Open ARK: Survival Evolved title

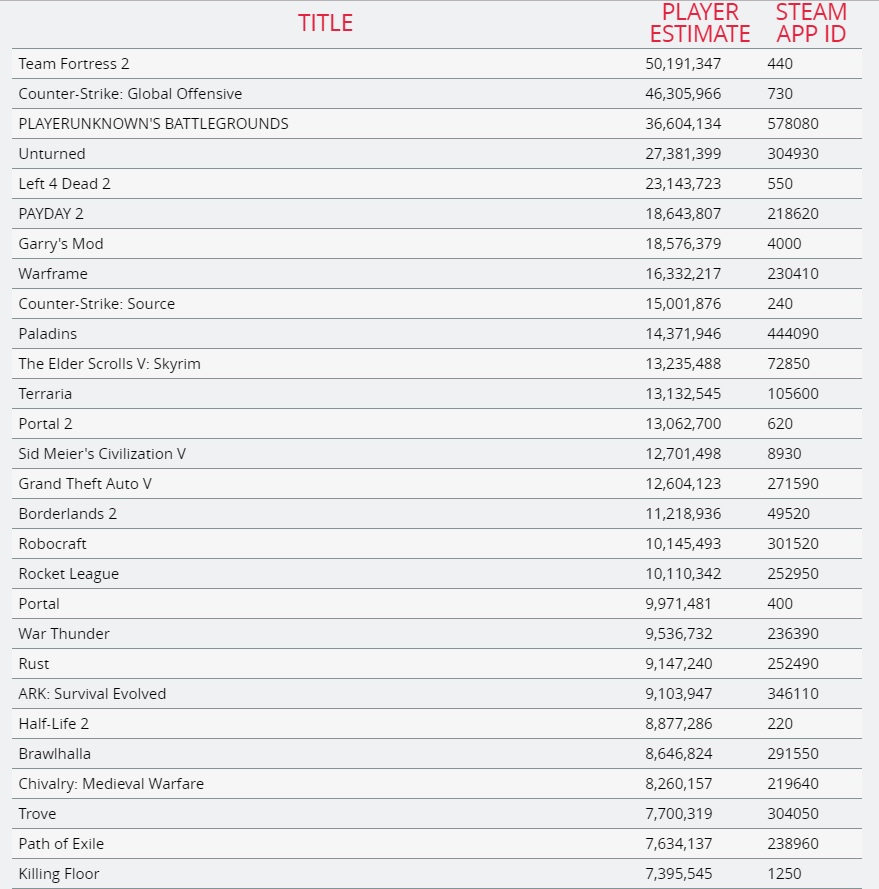point(92,694)
